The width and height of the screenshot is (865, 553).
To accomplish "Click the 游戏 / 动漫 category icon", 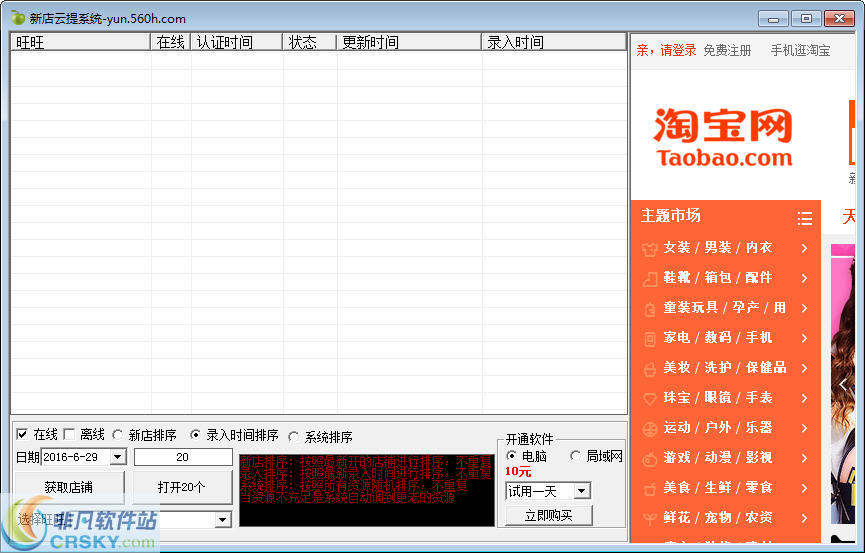I will pos(650,459).
